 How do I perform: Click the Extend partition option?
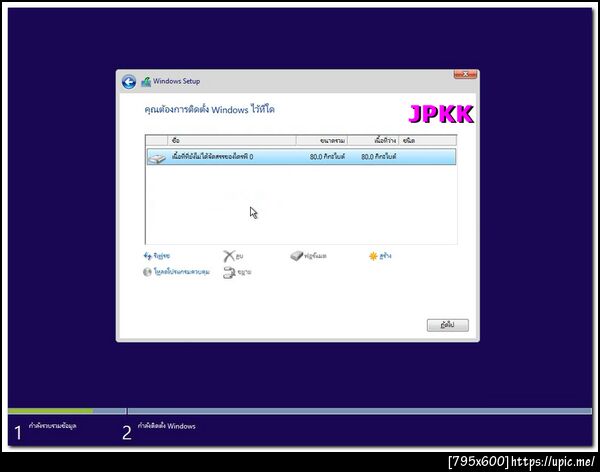(237, 272)
